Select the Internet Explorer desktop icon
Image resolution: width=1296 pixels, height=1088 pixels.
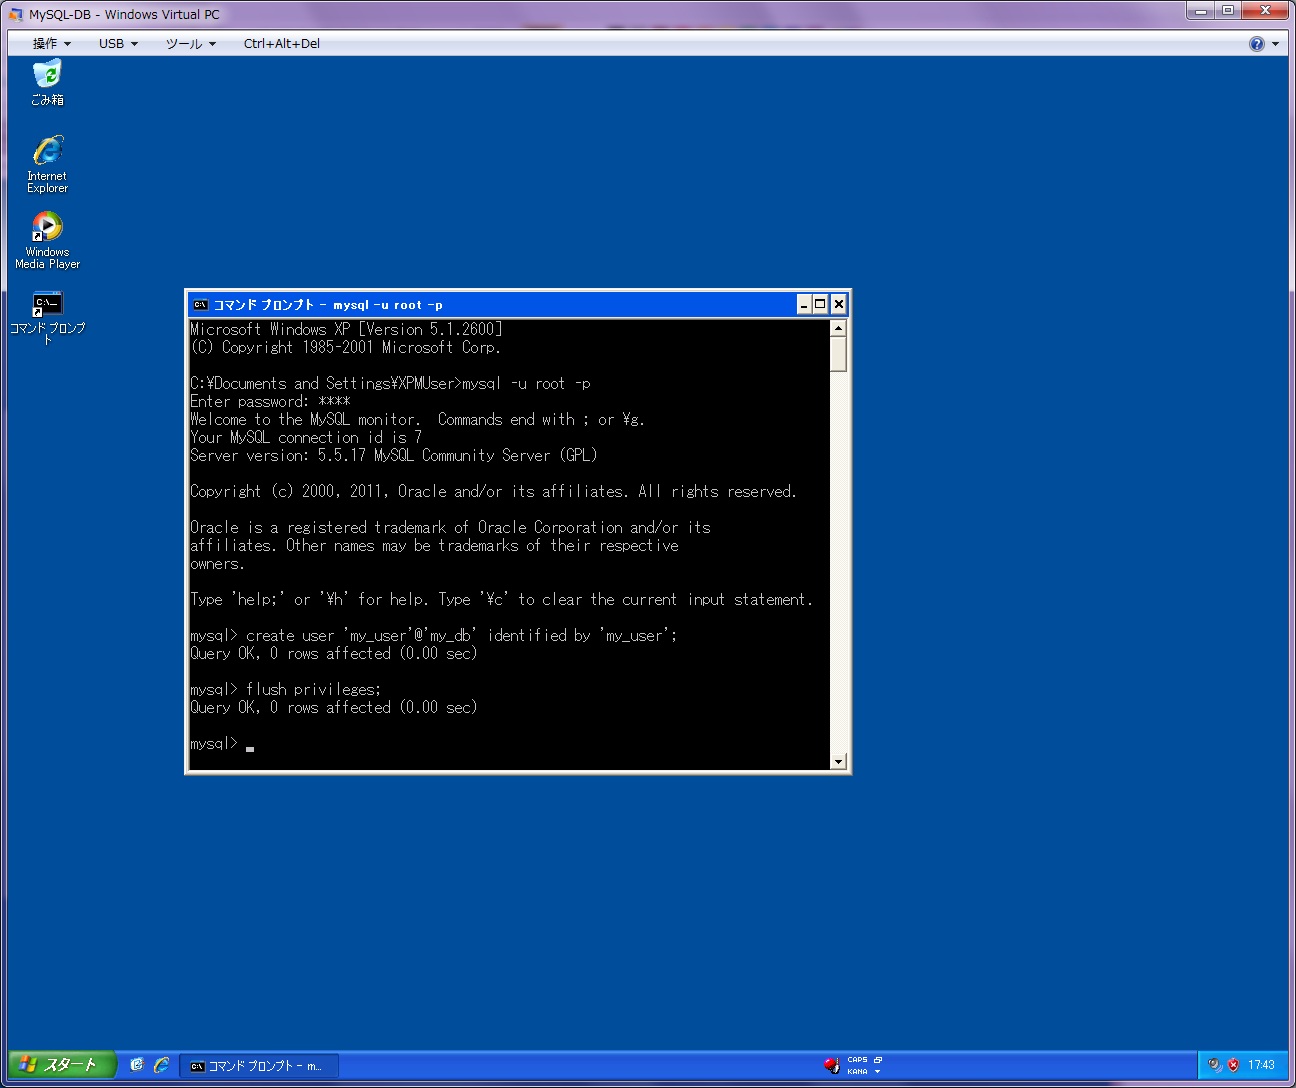47,164
